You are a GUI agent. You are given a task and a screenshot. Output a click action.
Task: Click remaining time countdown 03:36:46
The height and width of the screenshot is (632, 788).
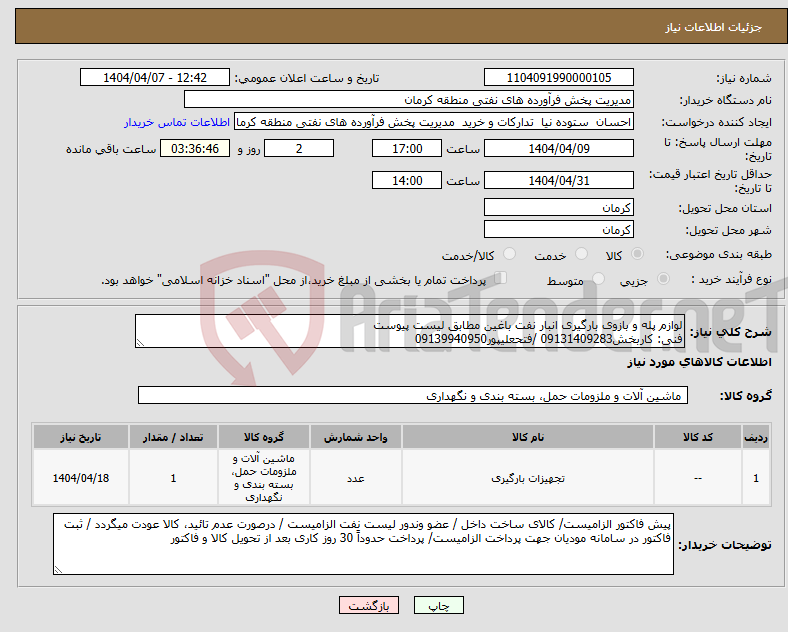195,148
